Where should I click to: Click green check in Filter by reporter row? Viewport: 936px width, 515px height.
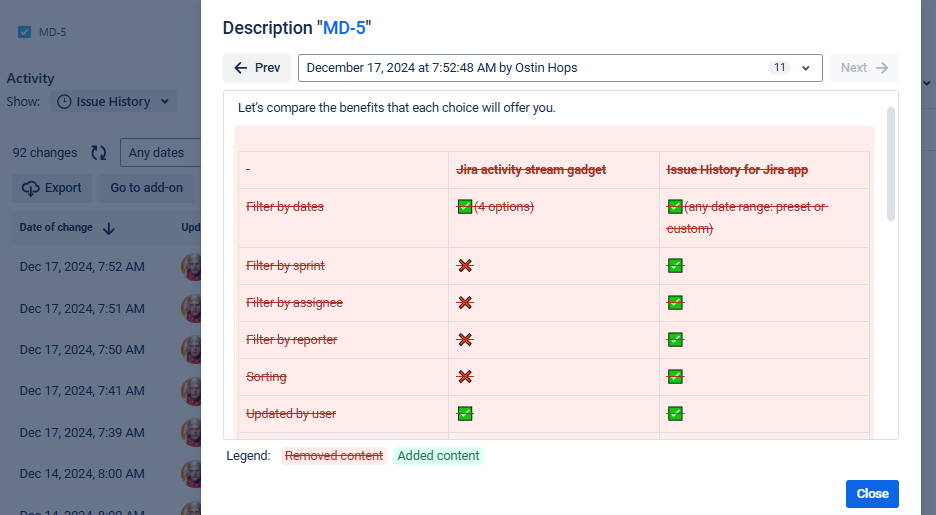click(675, 340)
